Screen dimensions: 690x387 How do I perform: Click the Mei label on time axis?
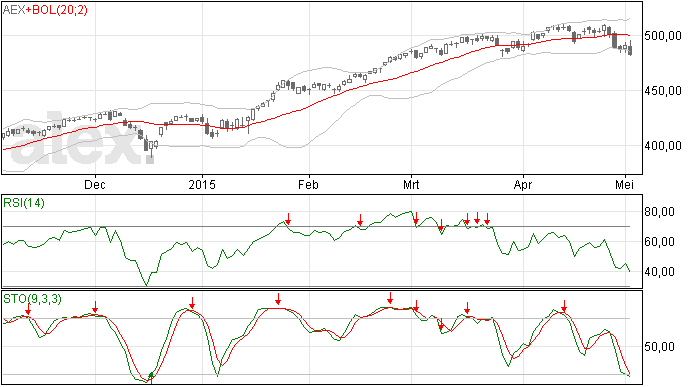tap(625, 184)
